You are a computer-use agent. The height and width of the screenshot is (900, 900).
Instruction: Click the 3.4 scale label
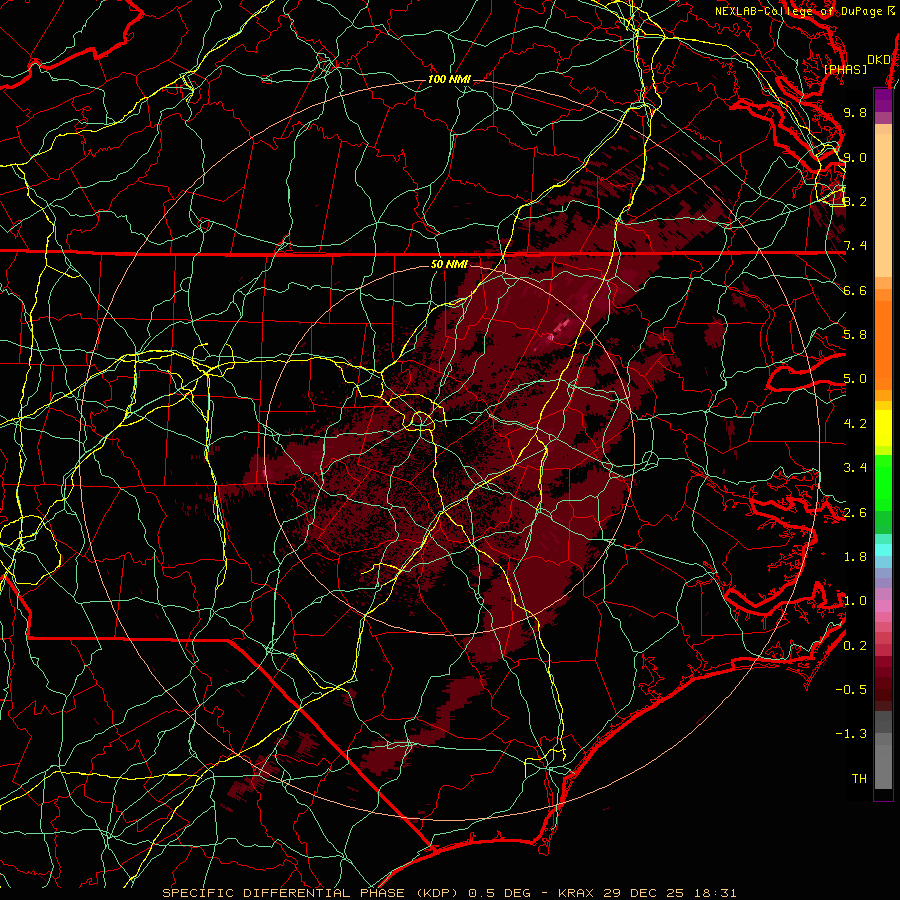coord(855,468)
